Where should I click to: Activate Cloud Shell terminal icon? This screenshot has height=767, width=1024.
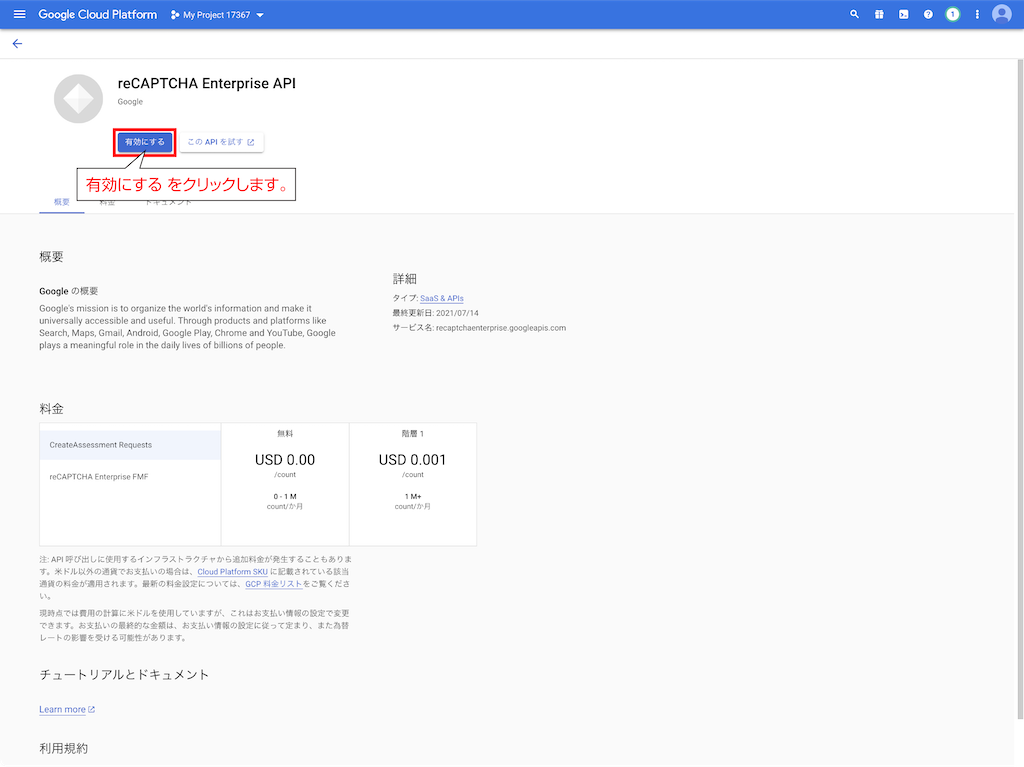(903, 14)
